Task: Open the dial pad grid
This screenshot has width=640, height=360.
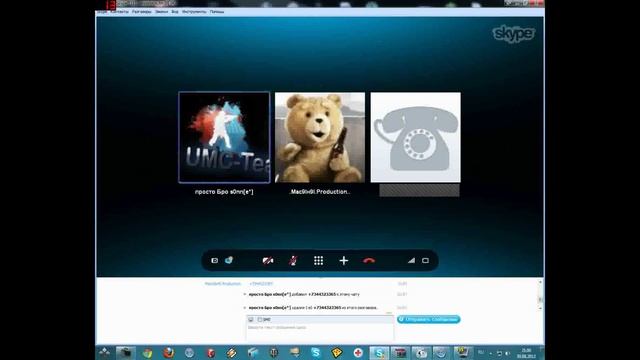Action: [318, 260]
